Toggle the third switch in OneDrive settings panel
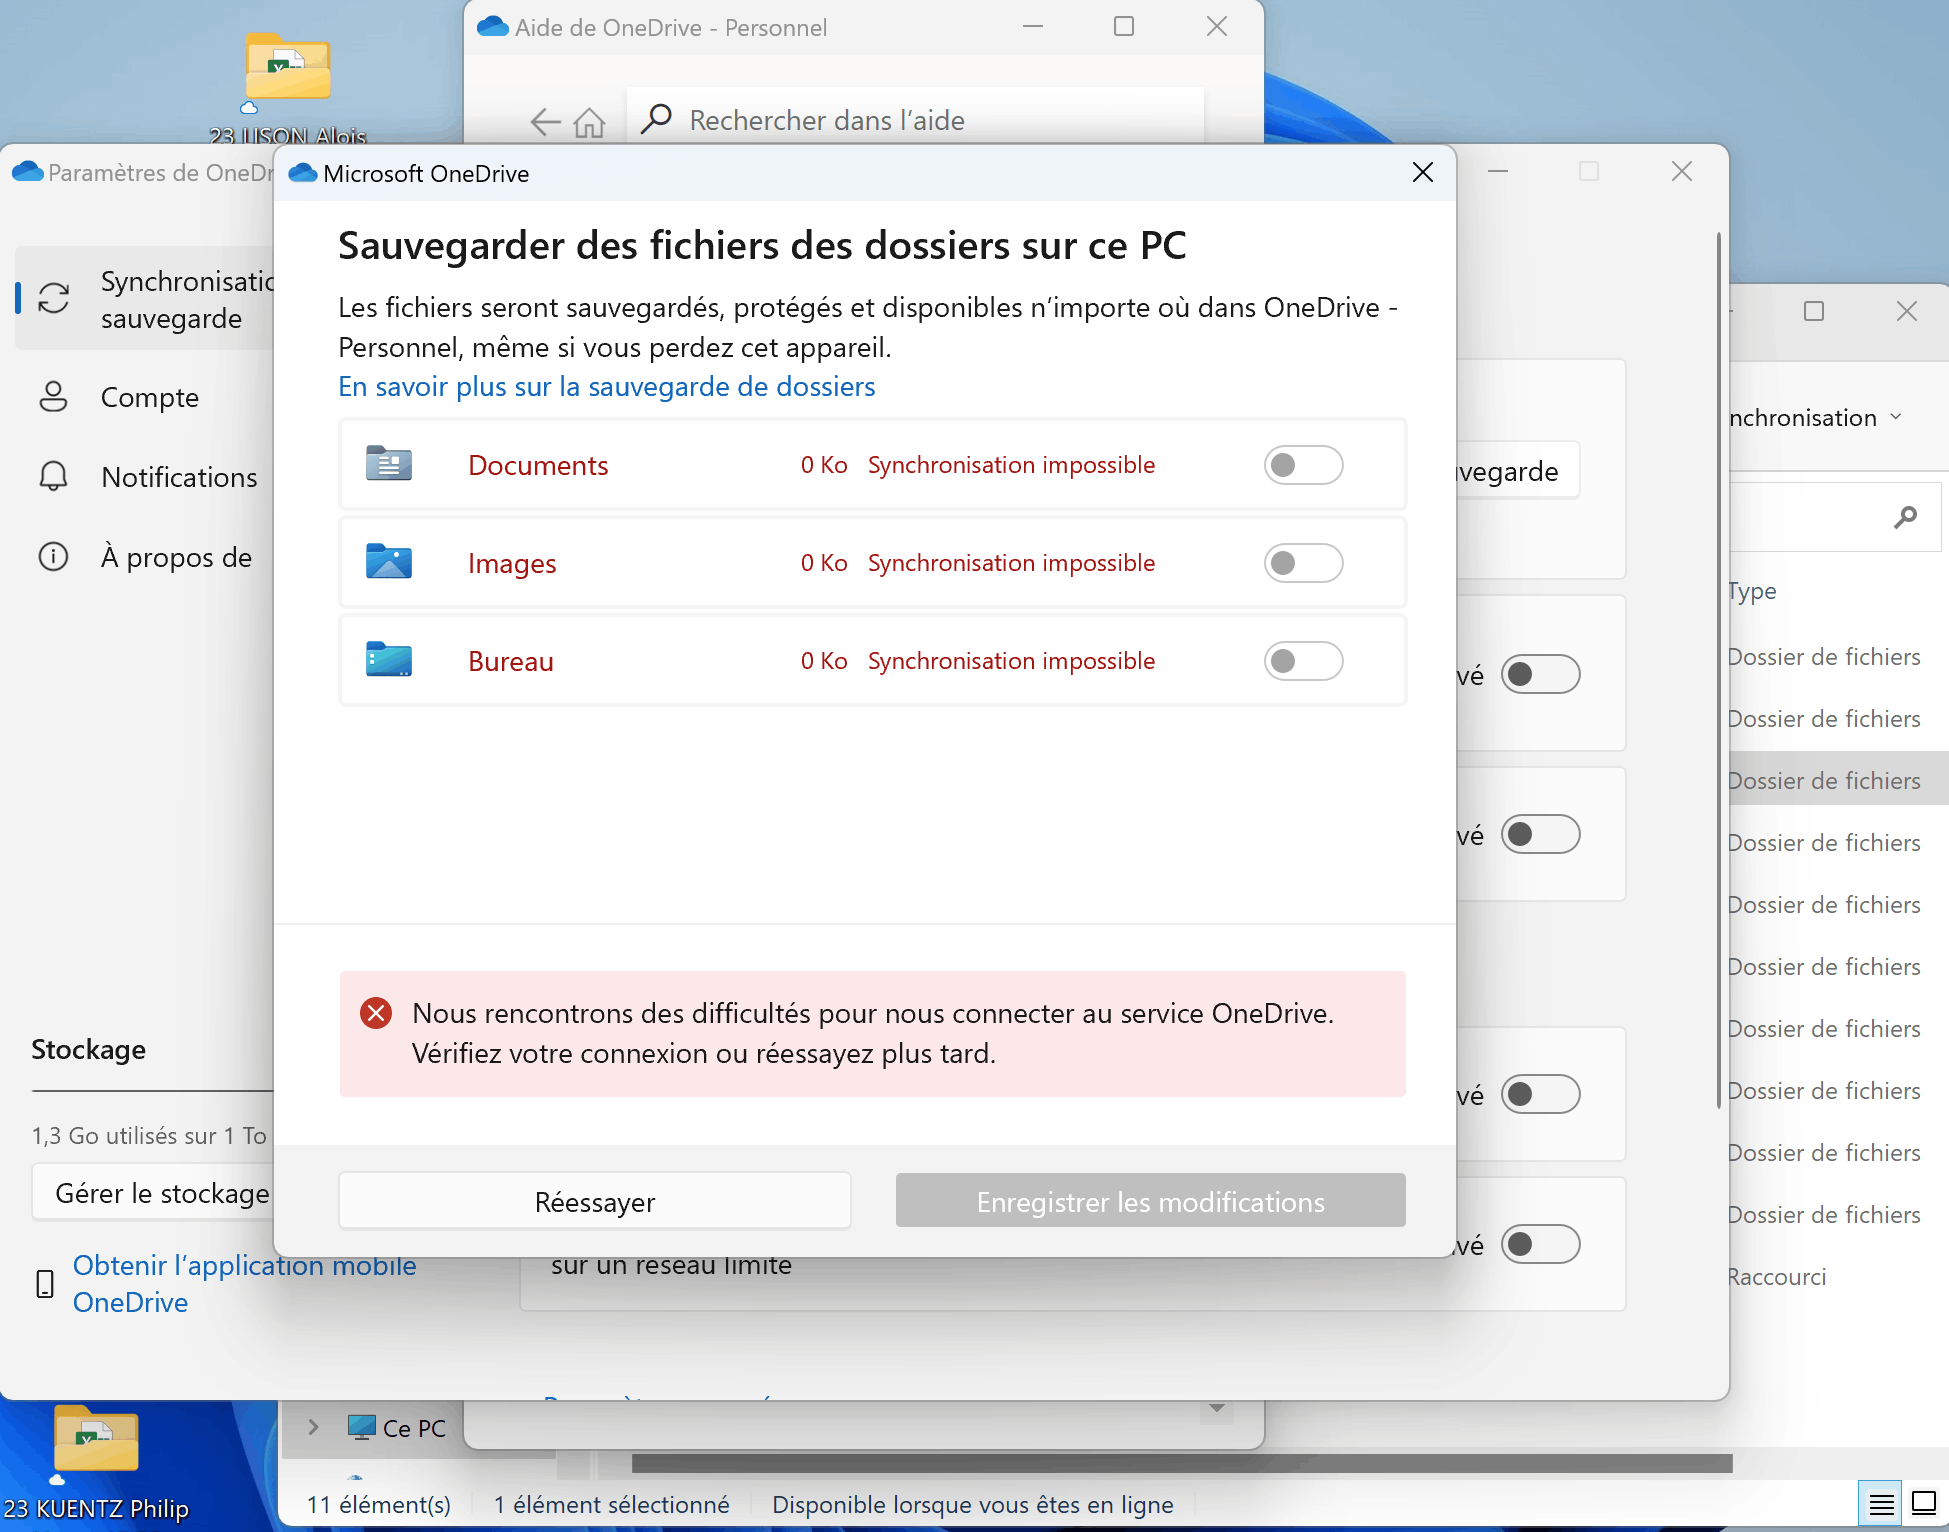 [x=1540, y=1095]
